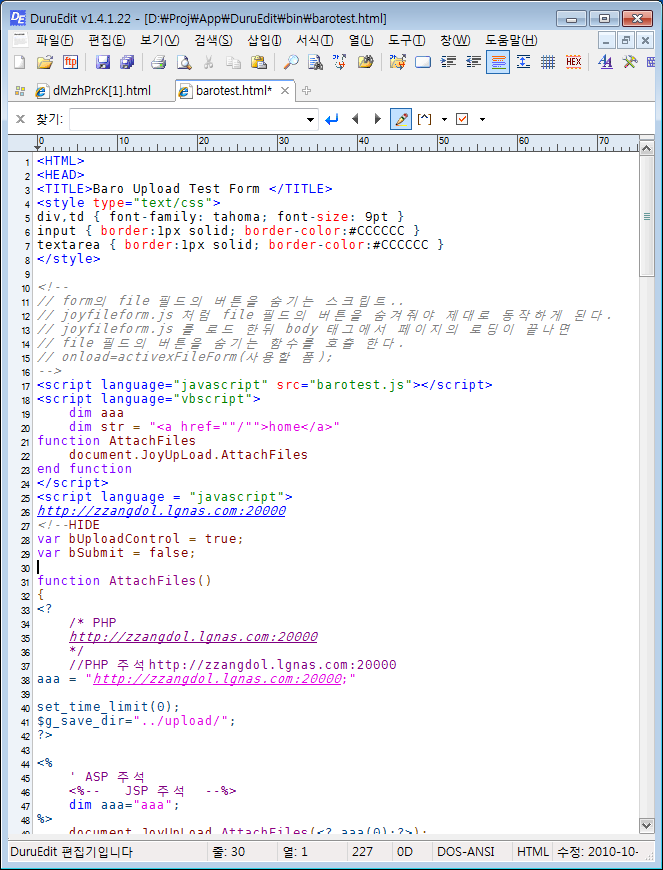
Task: Toggle the [^] regex option
Action: 424,119
